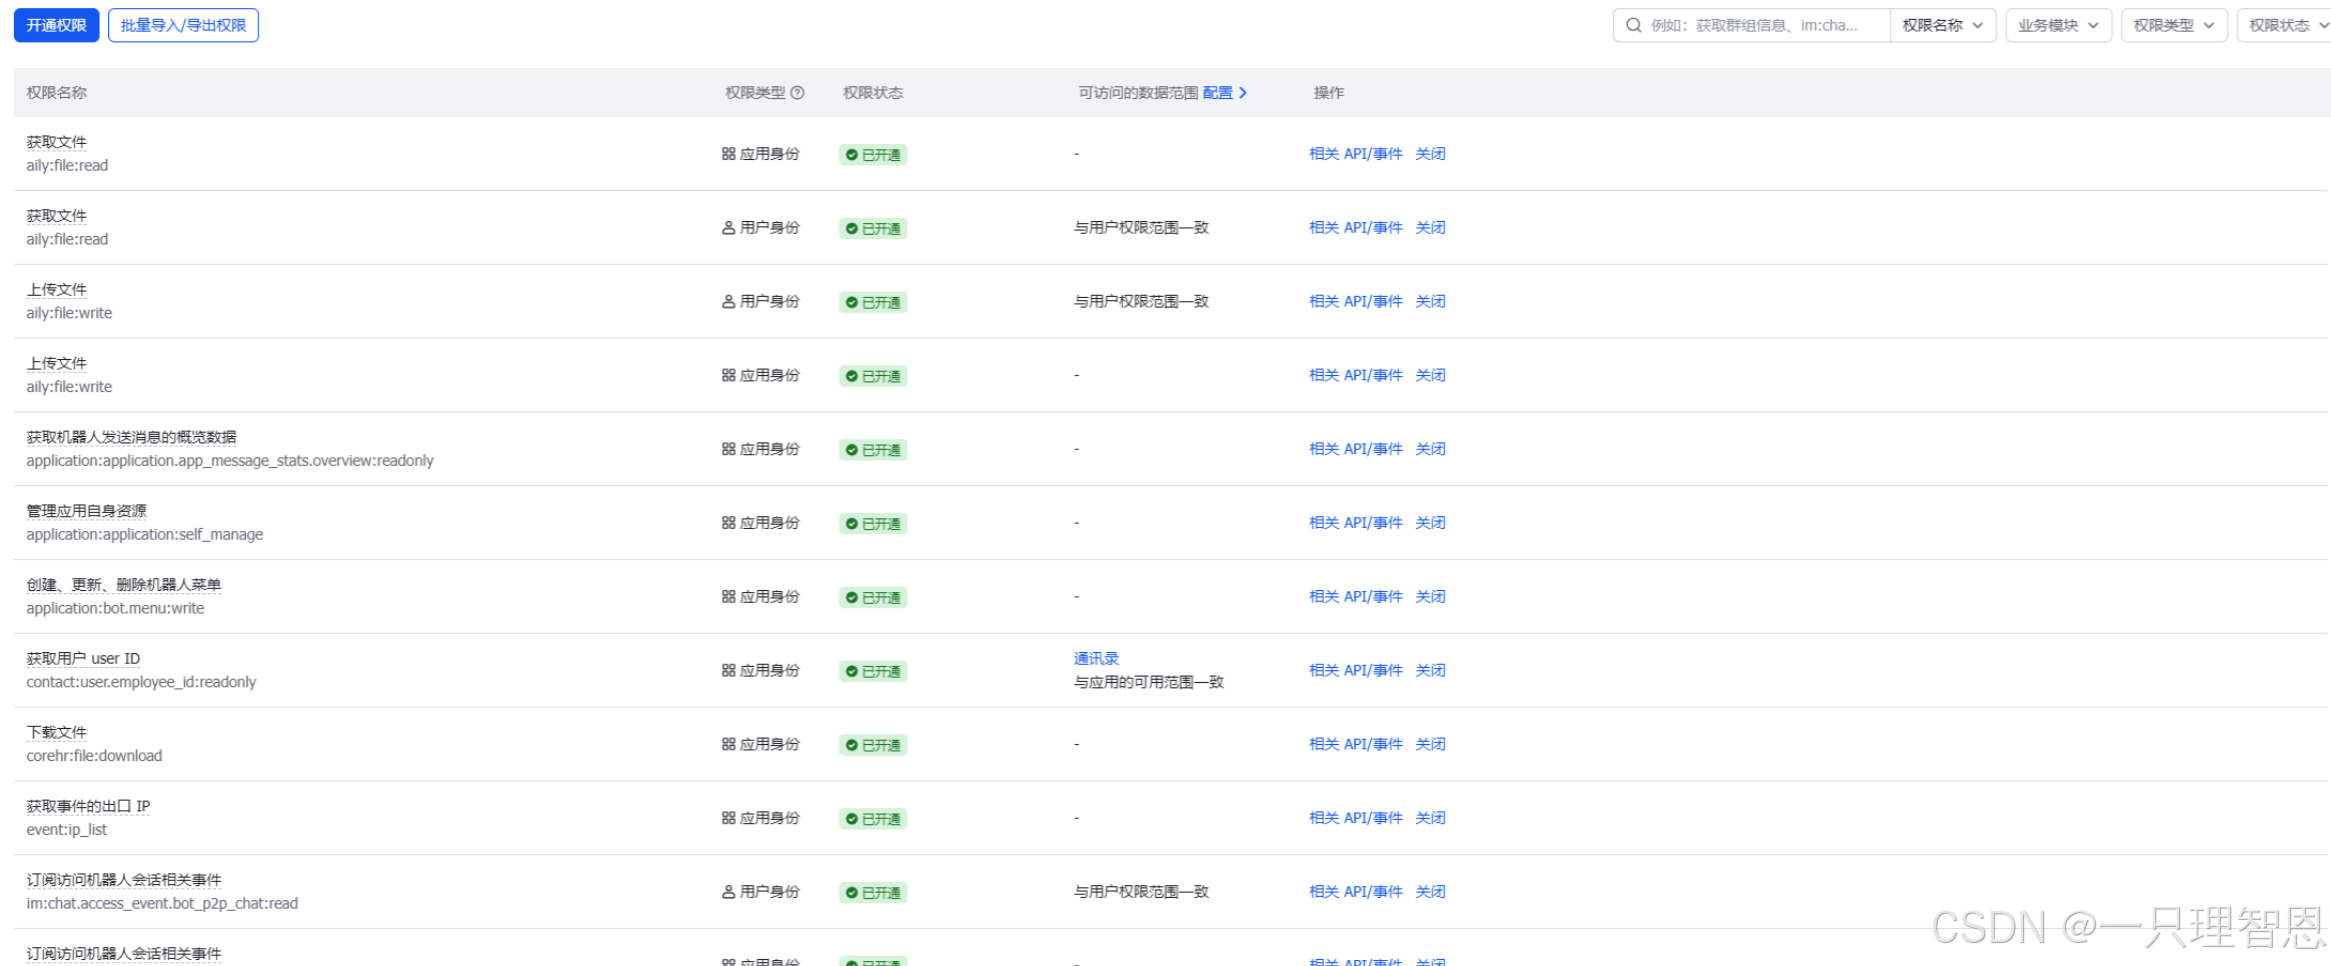
Task: Open 相关 API/事件 for im:chat.access_event.bot_p2p_chat:read 用户身份
Action: (1355, 892)
